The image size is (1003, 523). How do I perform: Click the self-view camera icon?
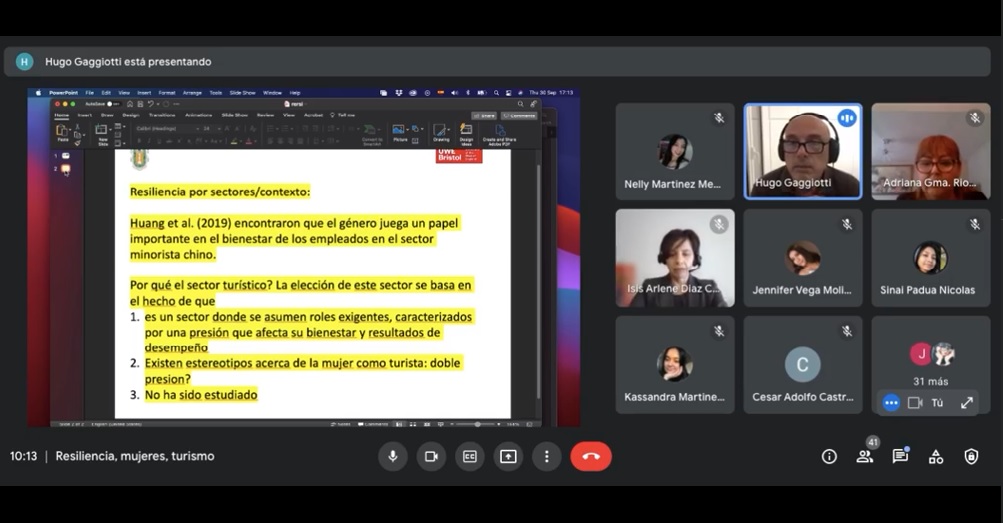pos(915,403)
